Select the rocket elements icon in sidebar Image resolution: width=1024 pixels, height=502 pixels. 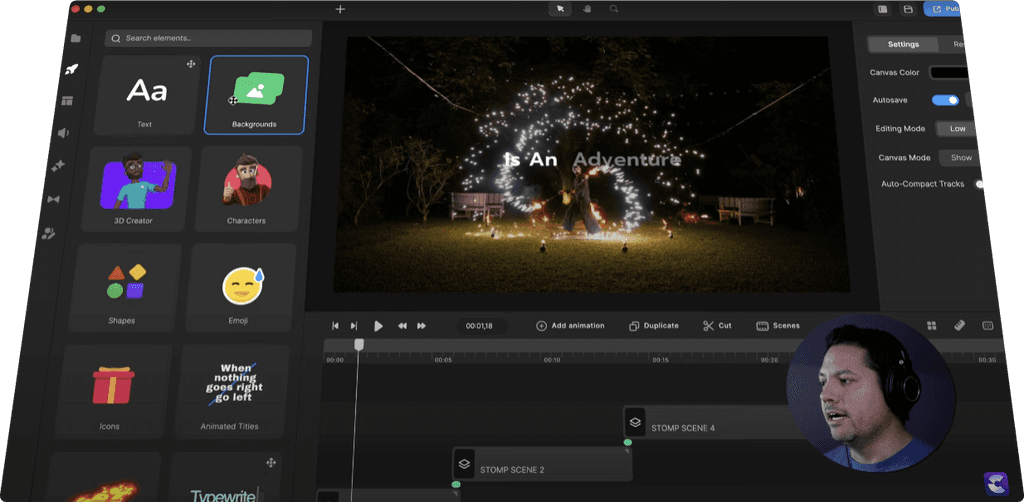(71, 69)
